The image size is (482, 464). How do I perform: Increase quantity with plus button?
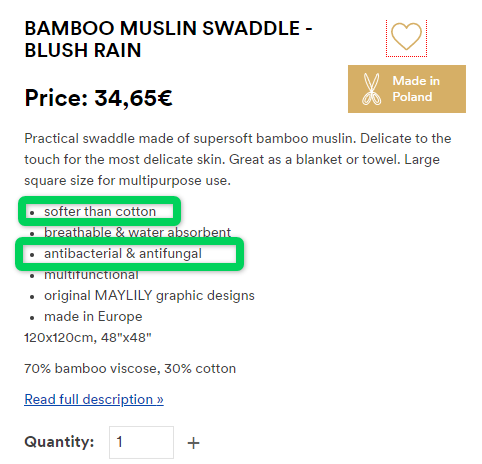[x=193, y=443]
